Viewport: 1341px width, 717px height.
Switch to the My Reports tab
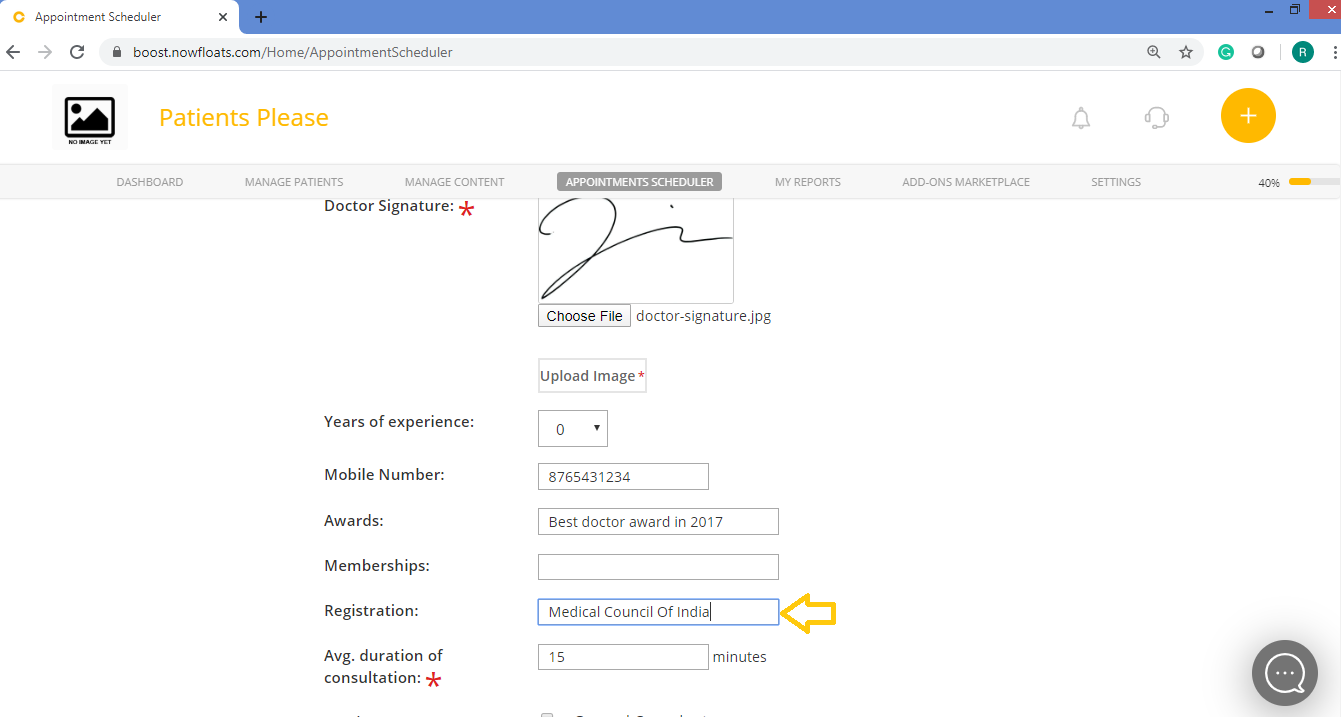(807, 181)
